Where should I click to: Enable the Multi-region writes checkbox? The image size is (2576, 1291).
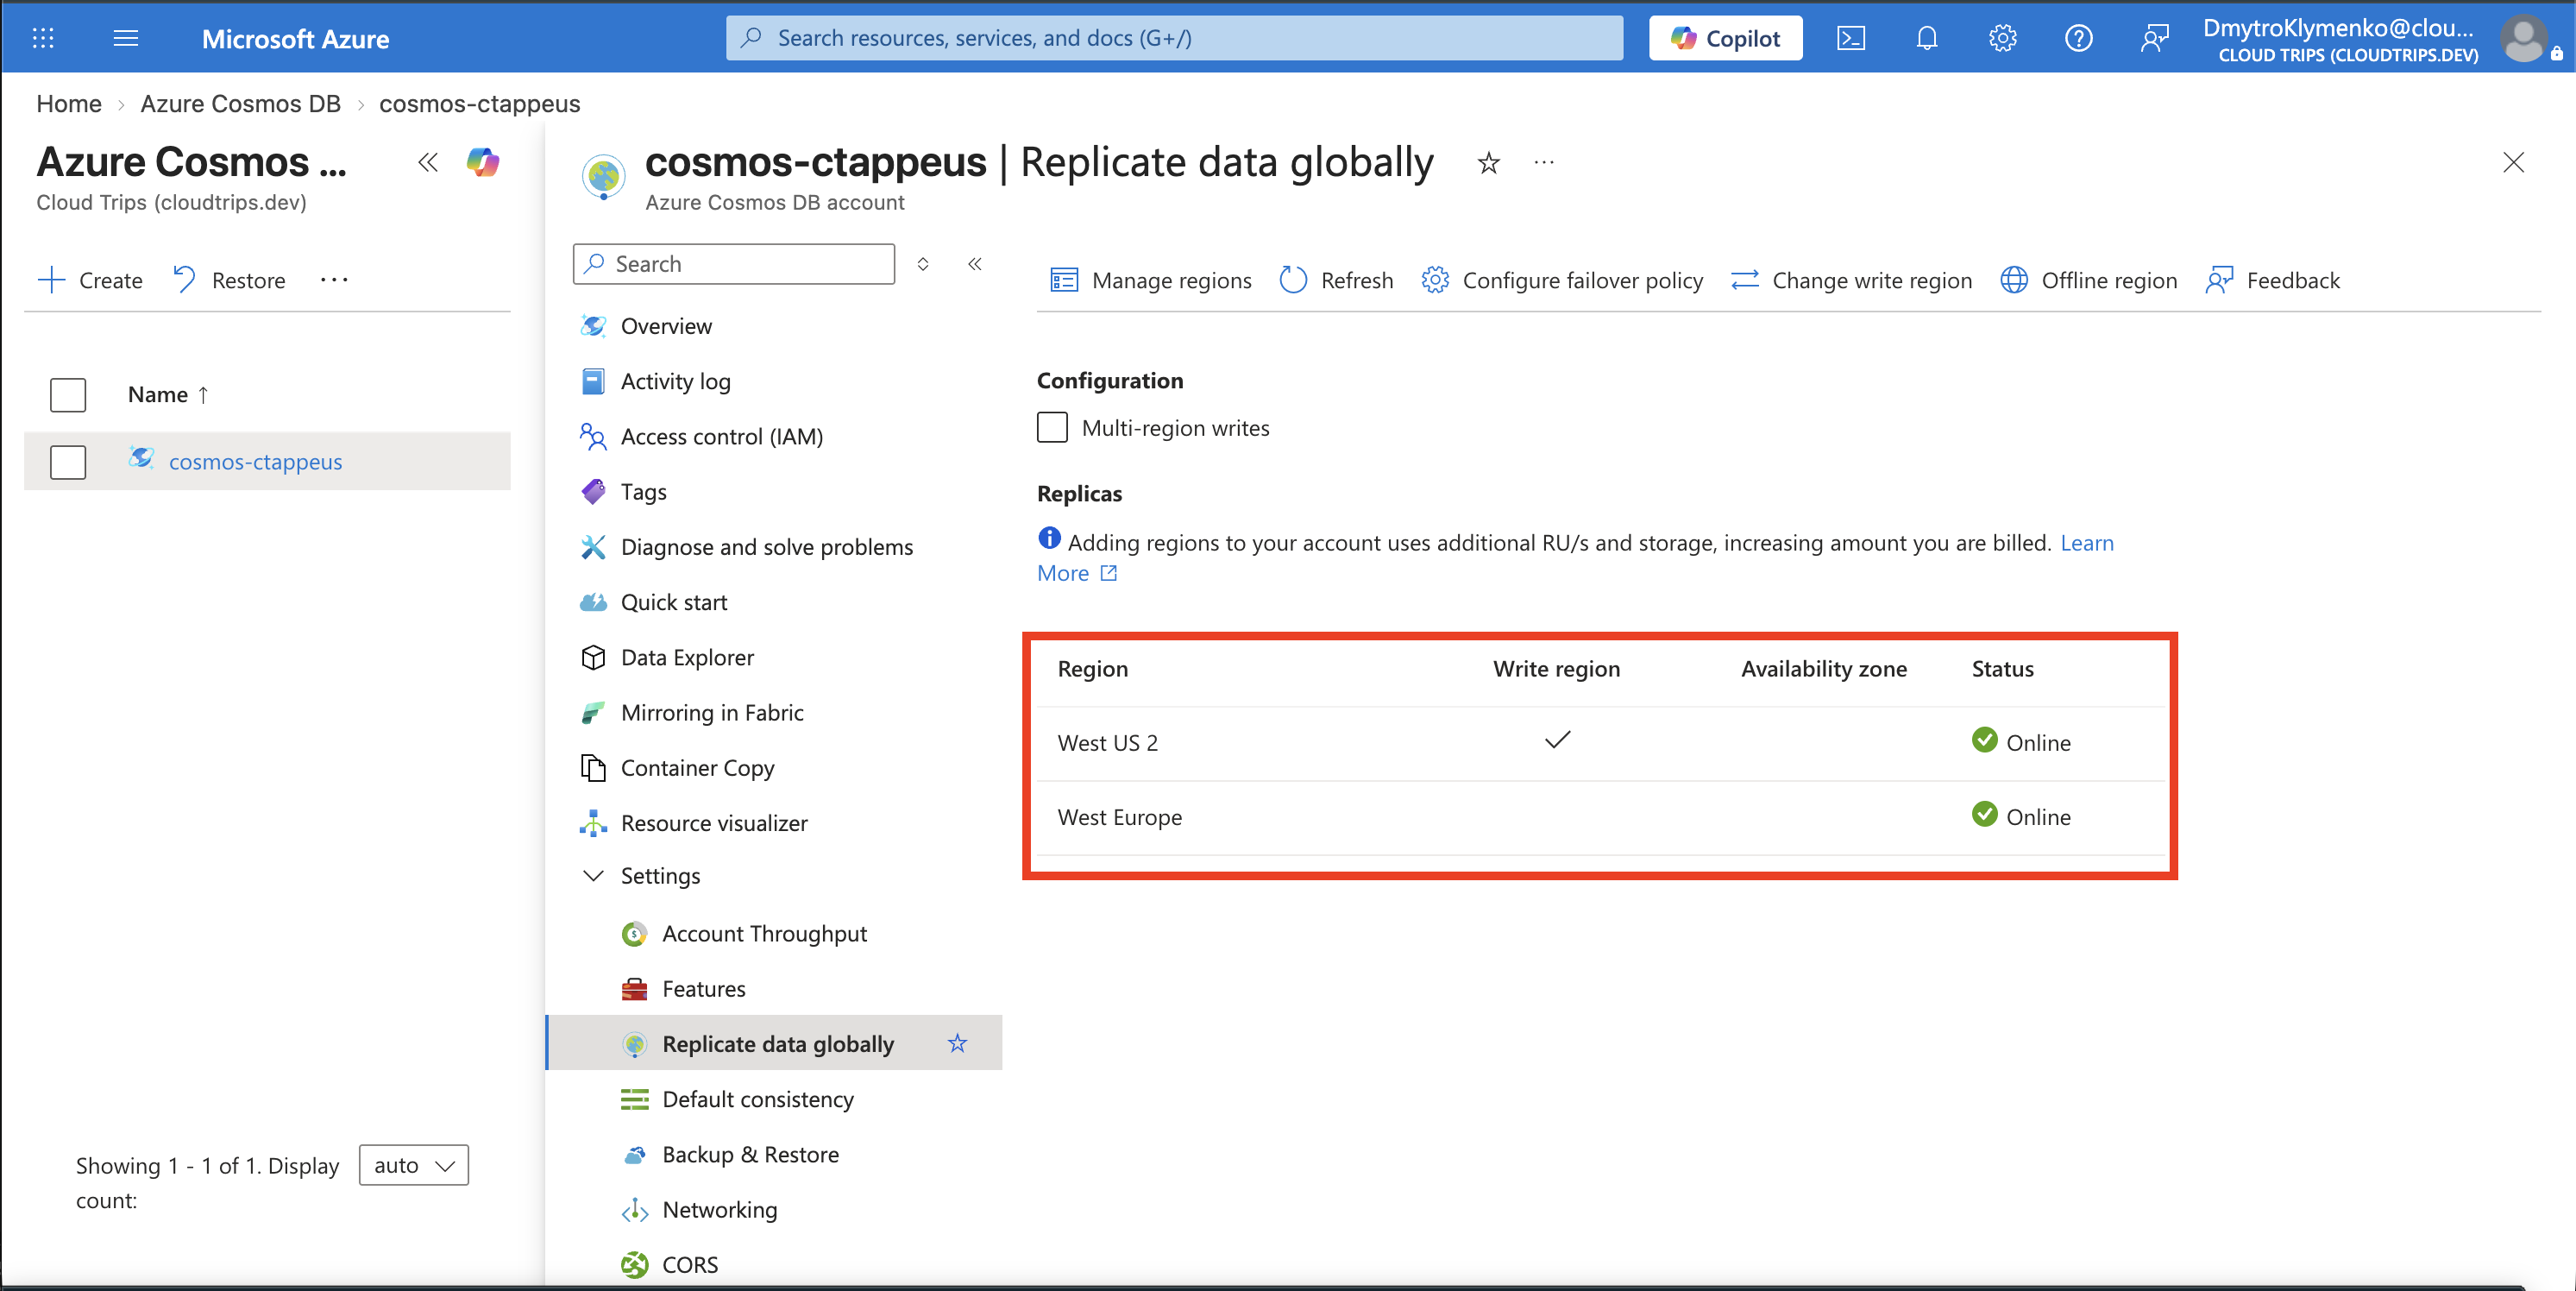tap(1052, 427)
